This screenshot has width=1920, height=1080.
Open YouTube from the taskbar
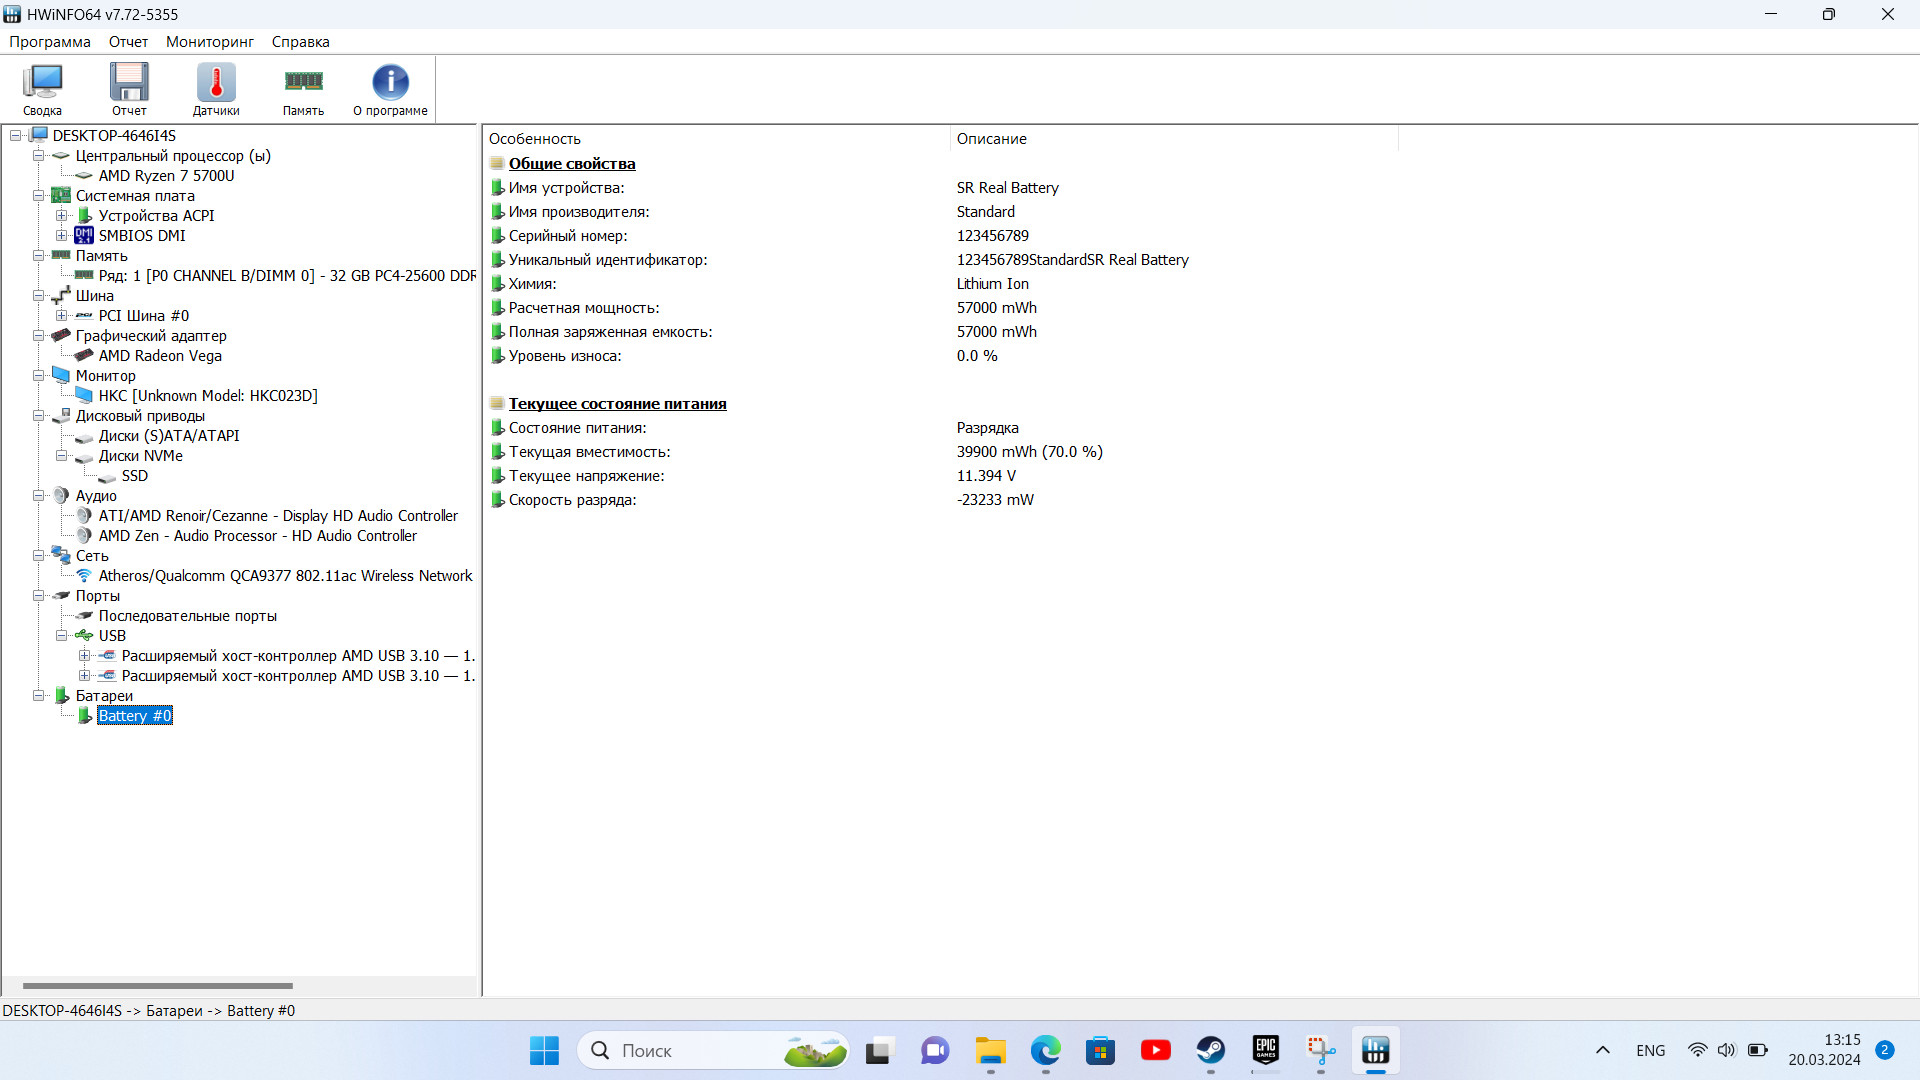pos(1156,1051)
